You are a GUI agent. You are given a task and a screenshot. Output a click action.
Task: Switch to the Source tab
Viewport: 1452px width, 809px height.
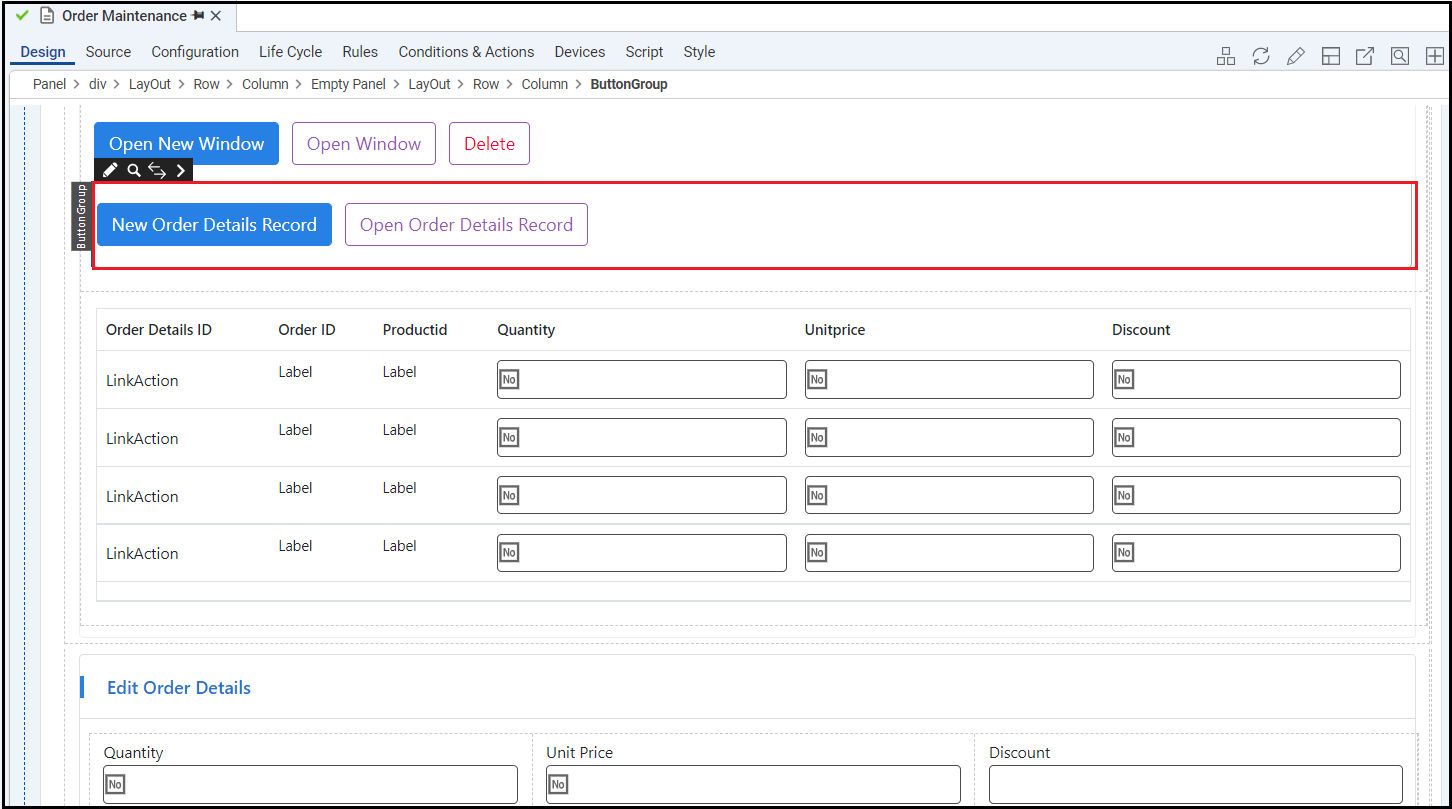[108, 51]
